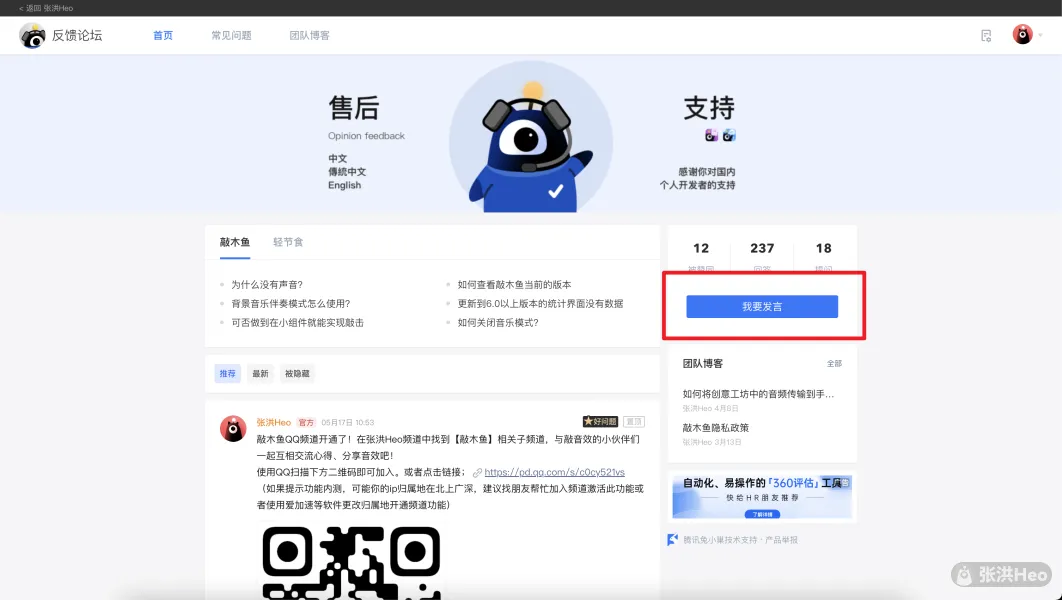
Task: Click the 张洪Heo post author avatar
Action: tap(233, 429)
